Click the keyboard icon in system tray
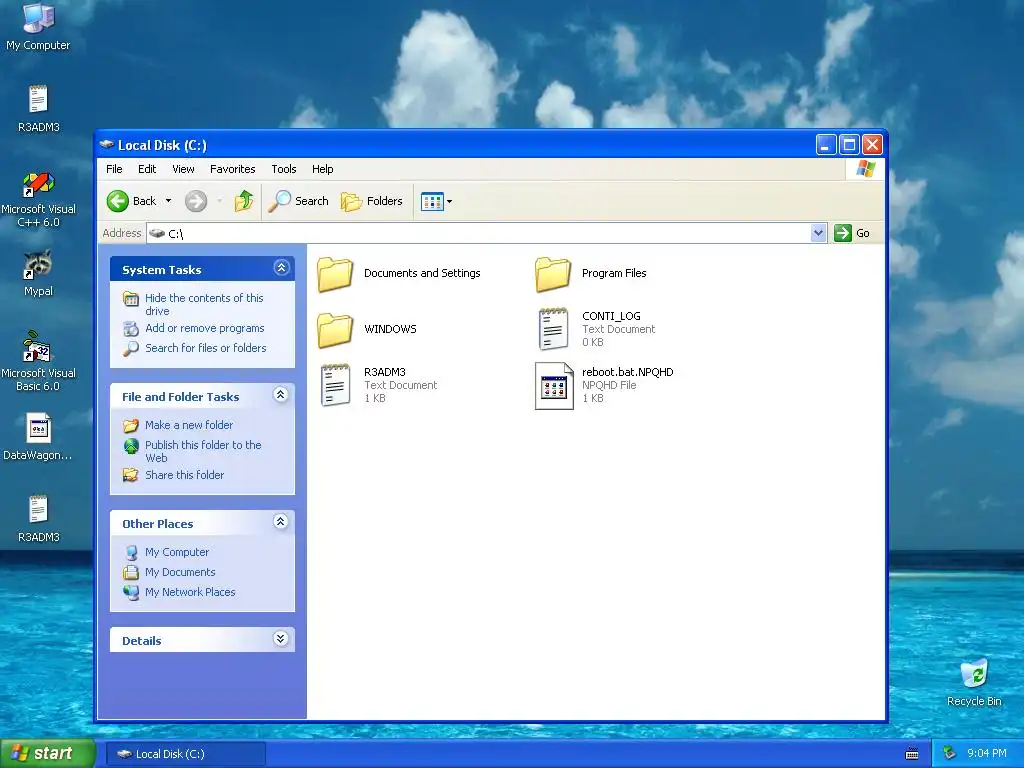The height and width of the screenshot is (768, 1024). (912, 754)
